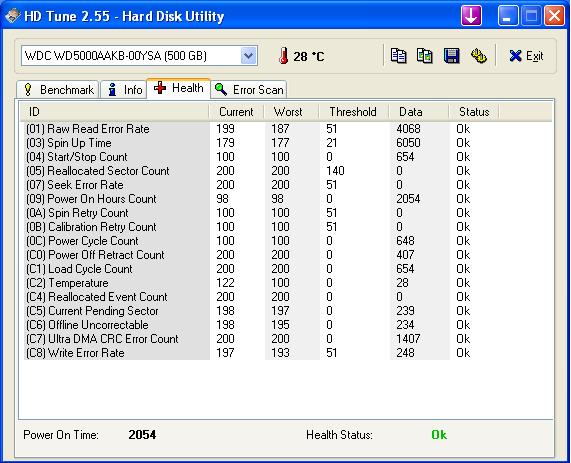Click the Exit button
Image resolution: width=571 pixels, height=463 pixels.
click(525, 56)
